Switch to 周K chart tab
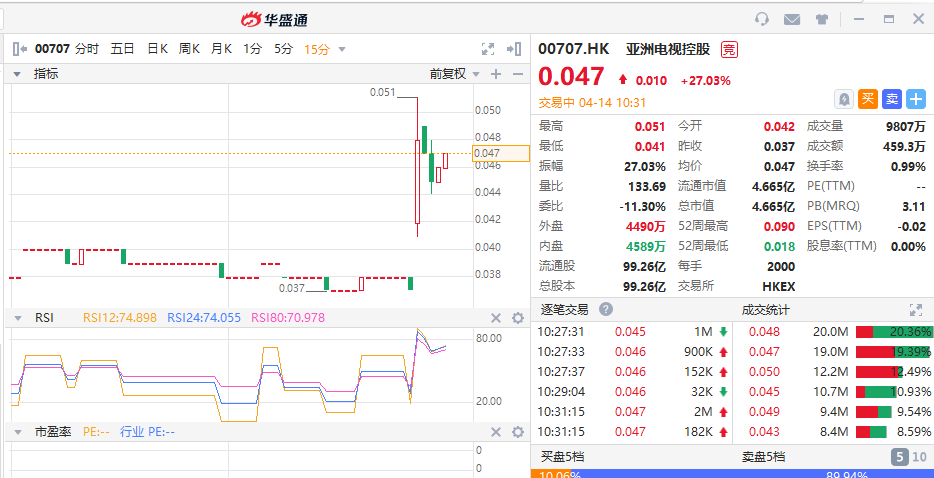Image resolution: width=934 pixels, height=478 pixels. click(189, 49)
